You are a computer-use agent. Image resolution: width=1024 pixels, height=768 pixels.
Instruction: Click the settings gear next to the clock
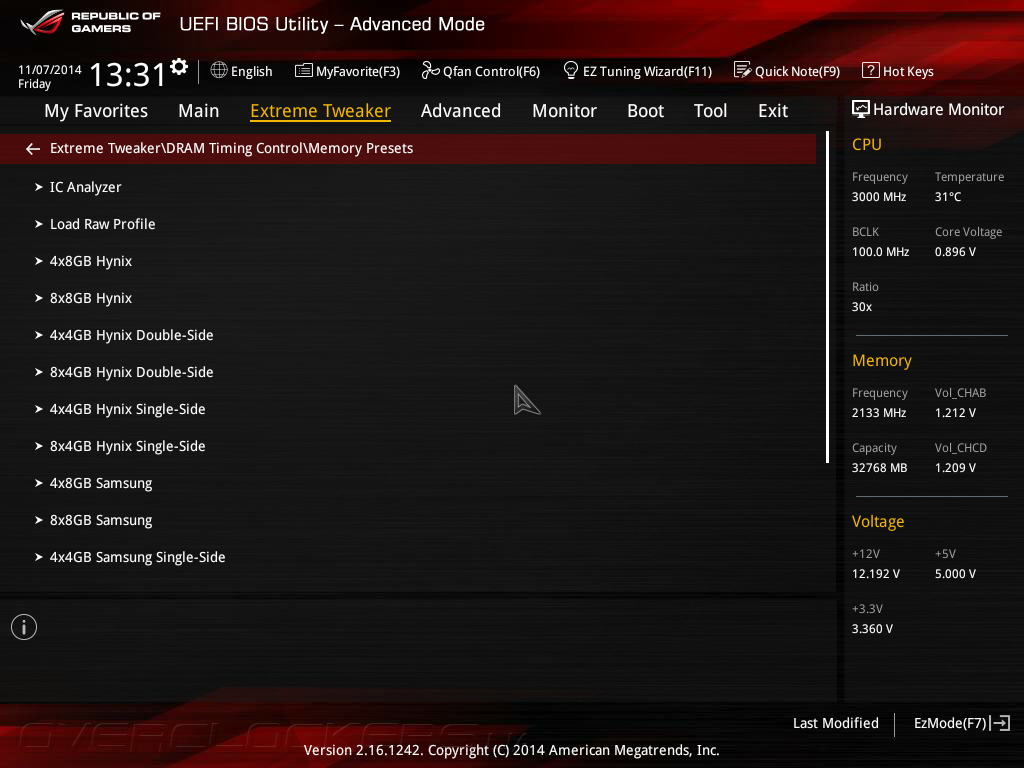click(x=179, y=67)
